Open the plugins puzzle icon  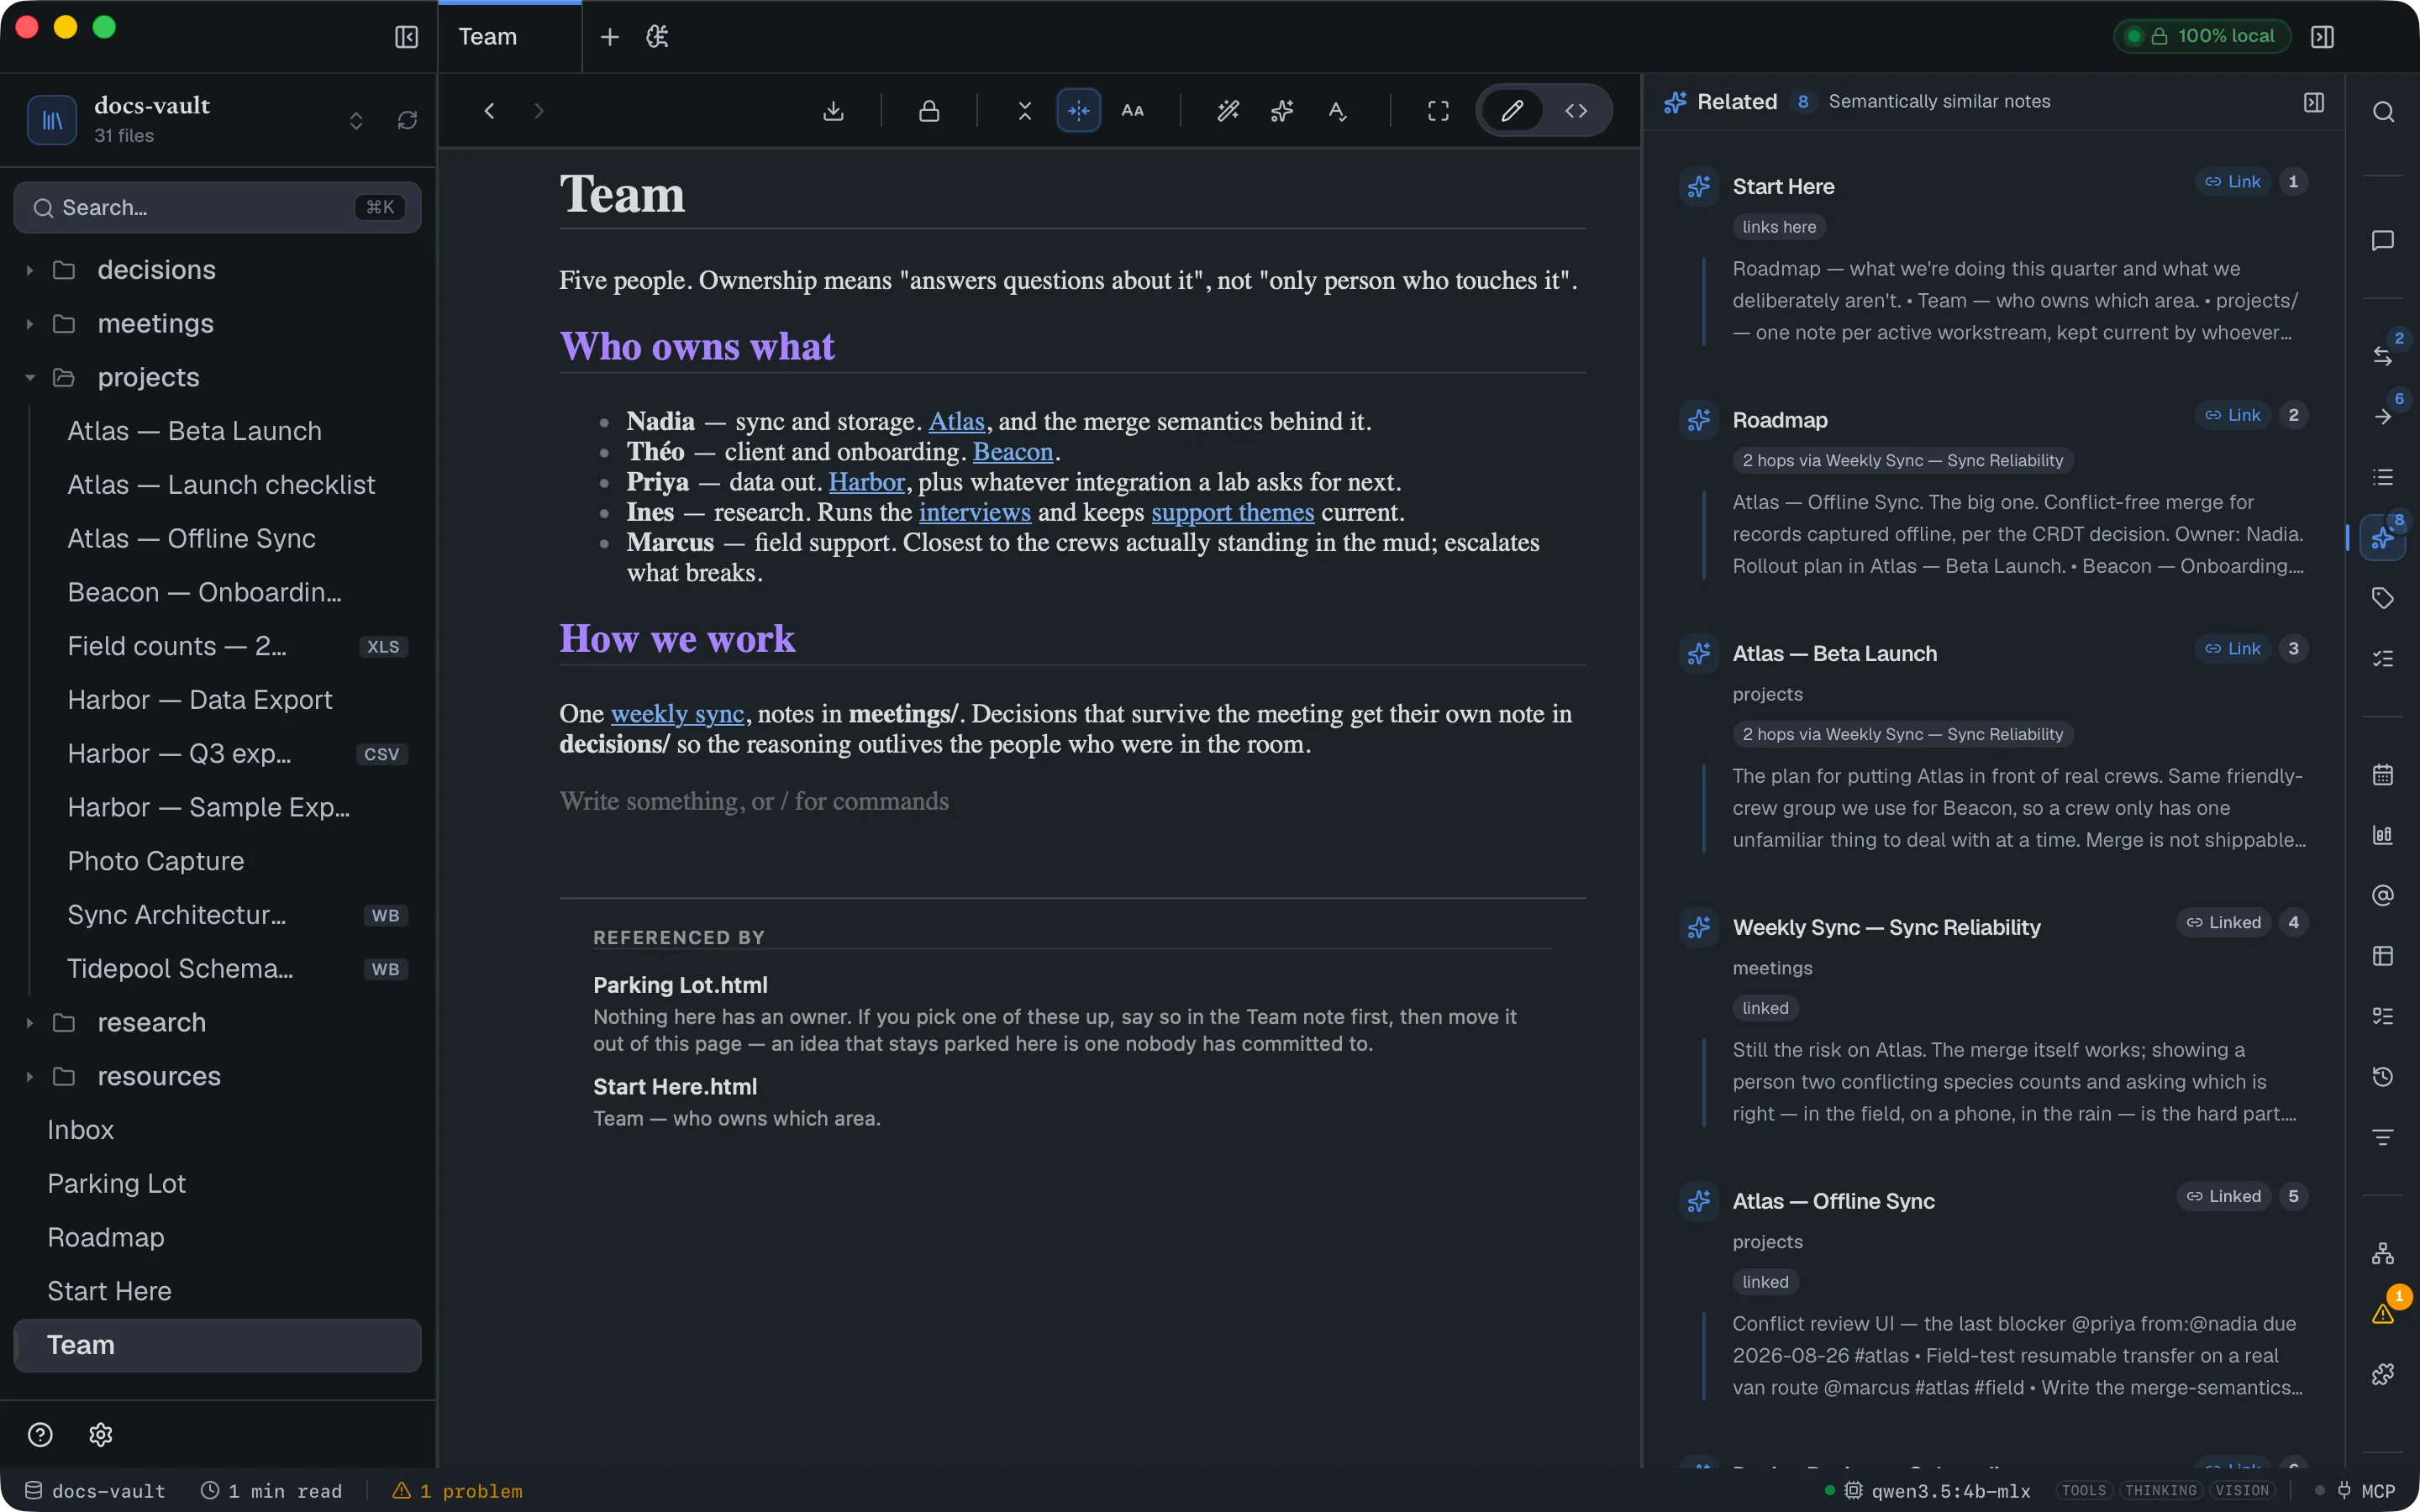point(2383,1374)
